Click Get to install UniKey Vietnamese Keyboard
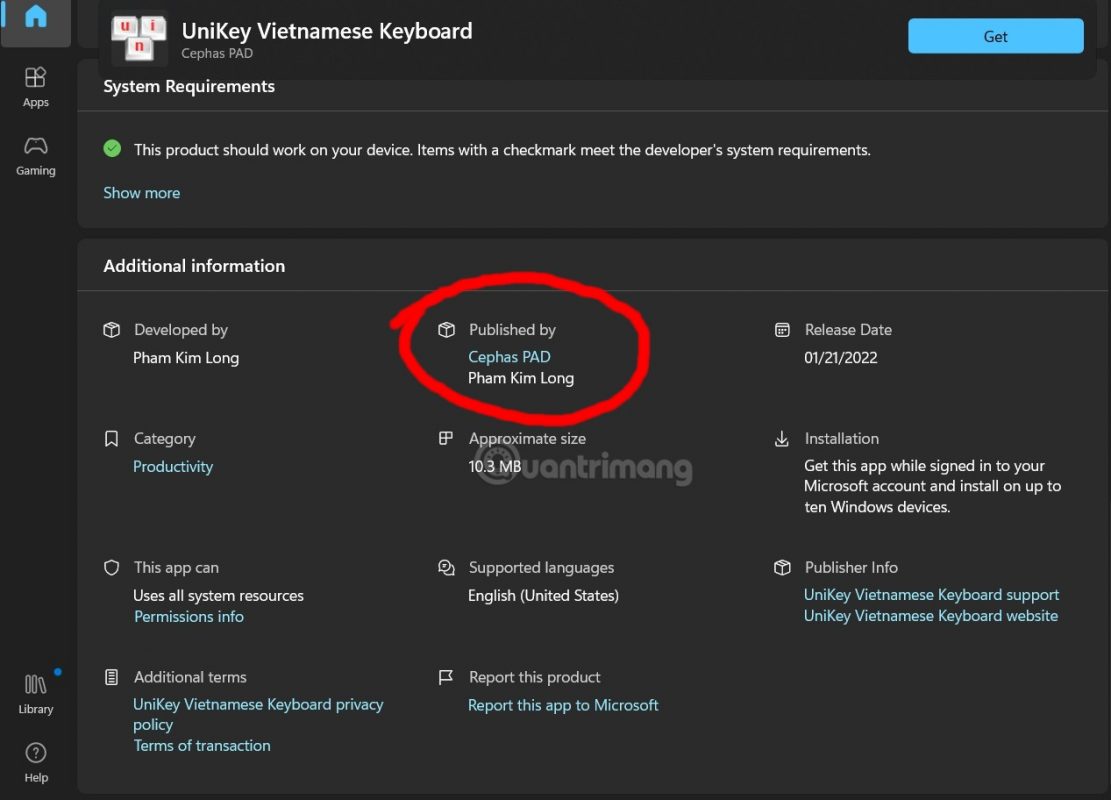Screen dimensions: 1111x800 (x=995, y=36)
